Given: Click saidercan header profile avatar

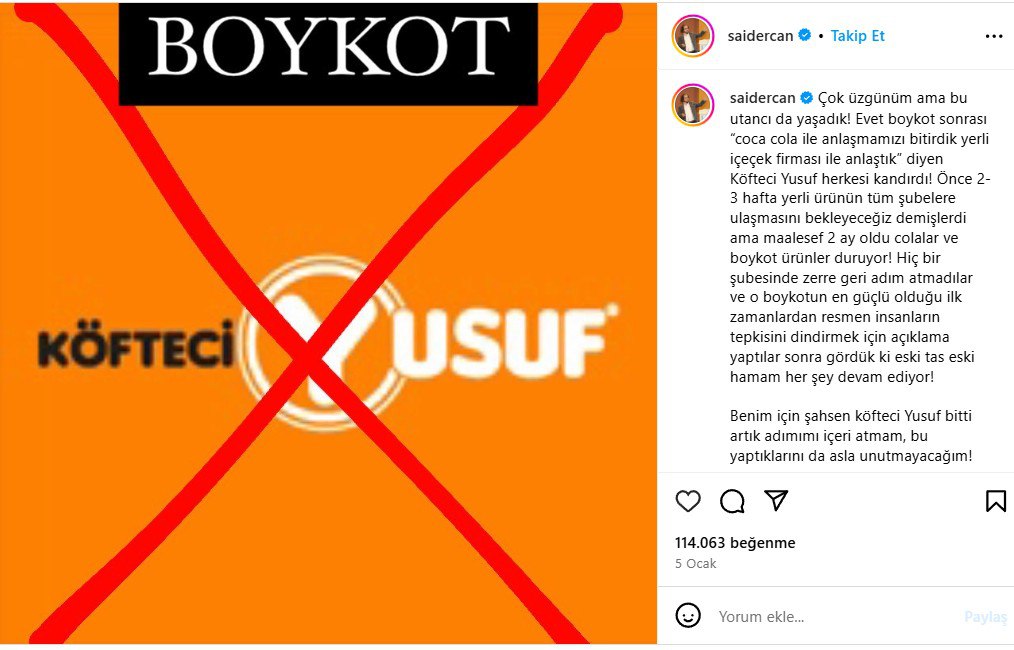Looking at the screenshot, I should pyautogui.click(x=693, y=36).
